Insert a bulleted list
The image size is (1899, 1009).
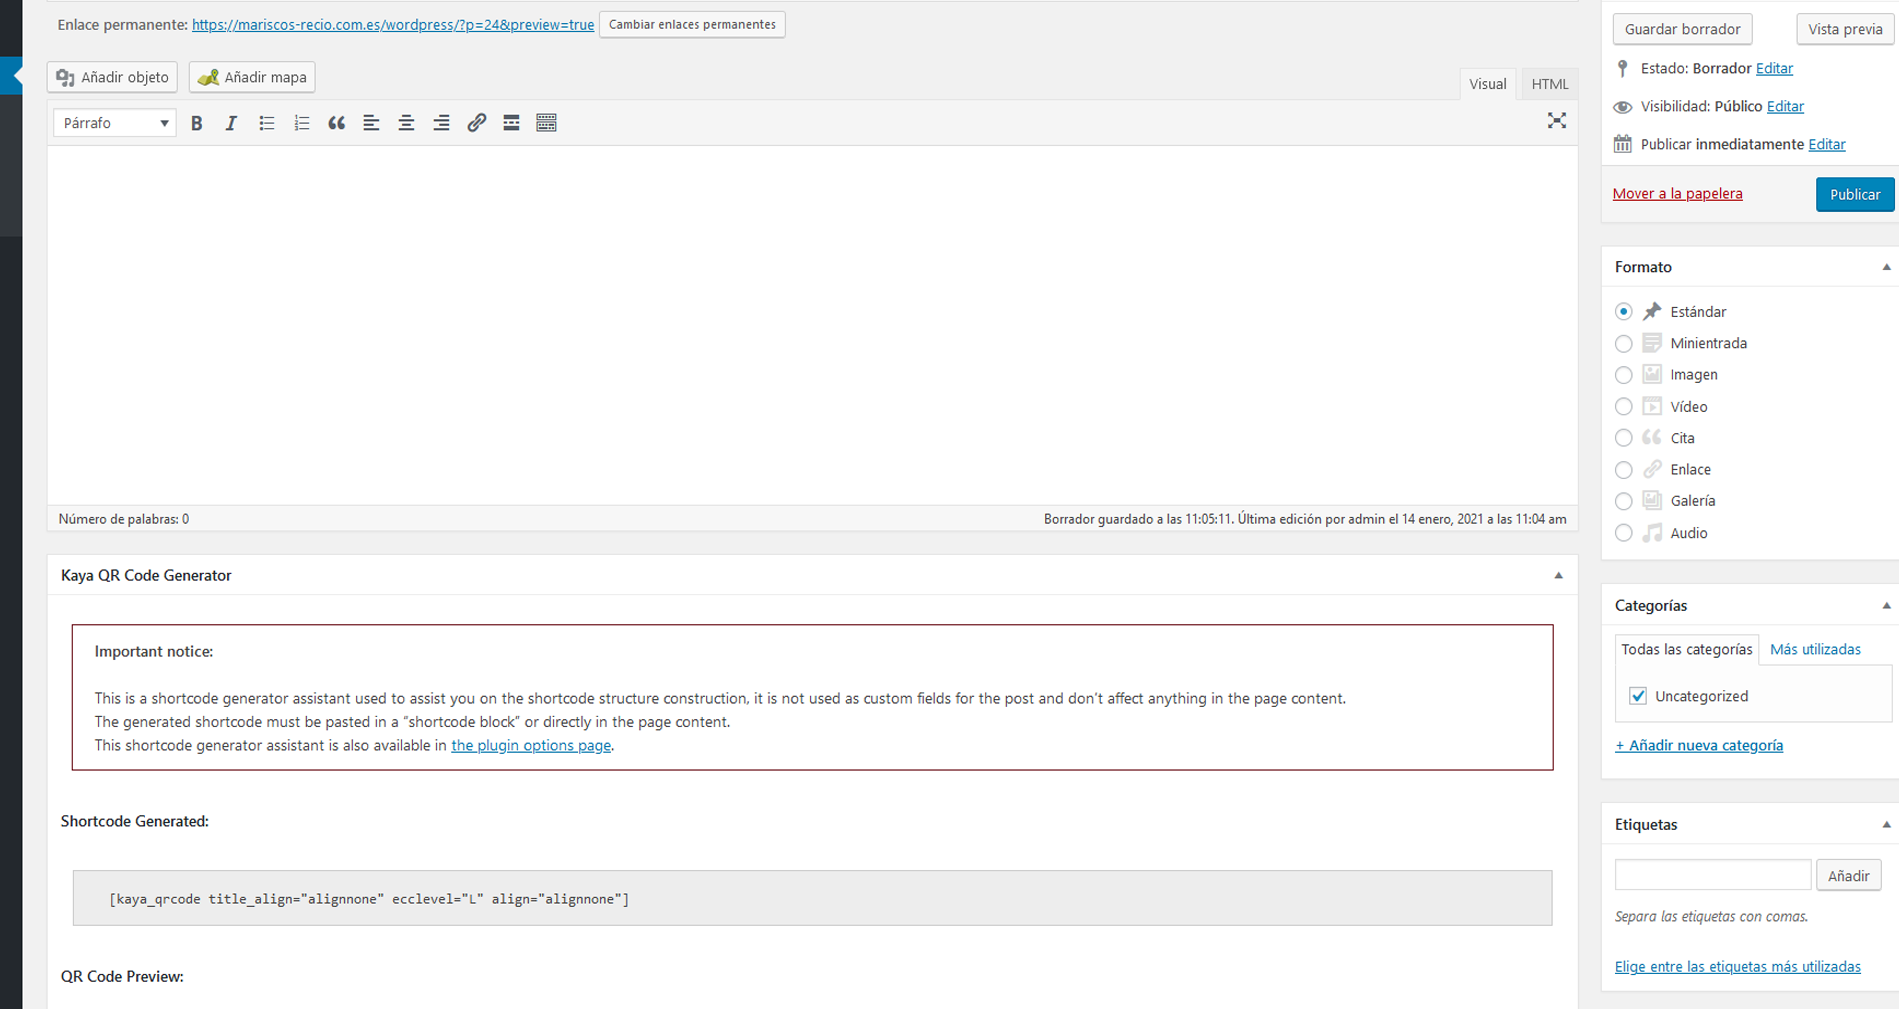pyautogui.click(x=266, y=123)
